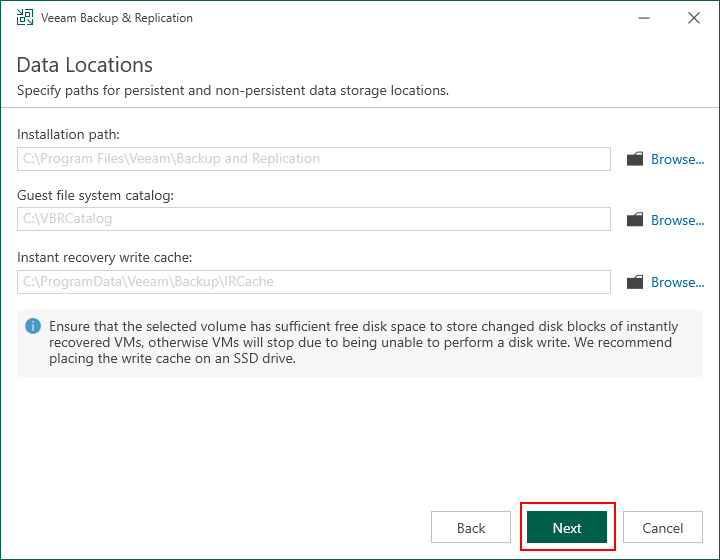Click the Veeam Backup & Replication title text

(117, 18)
